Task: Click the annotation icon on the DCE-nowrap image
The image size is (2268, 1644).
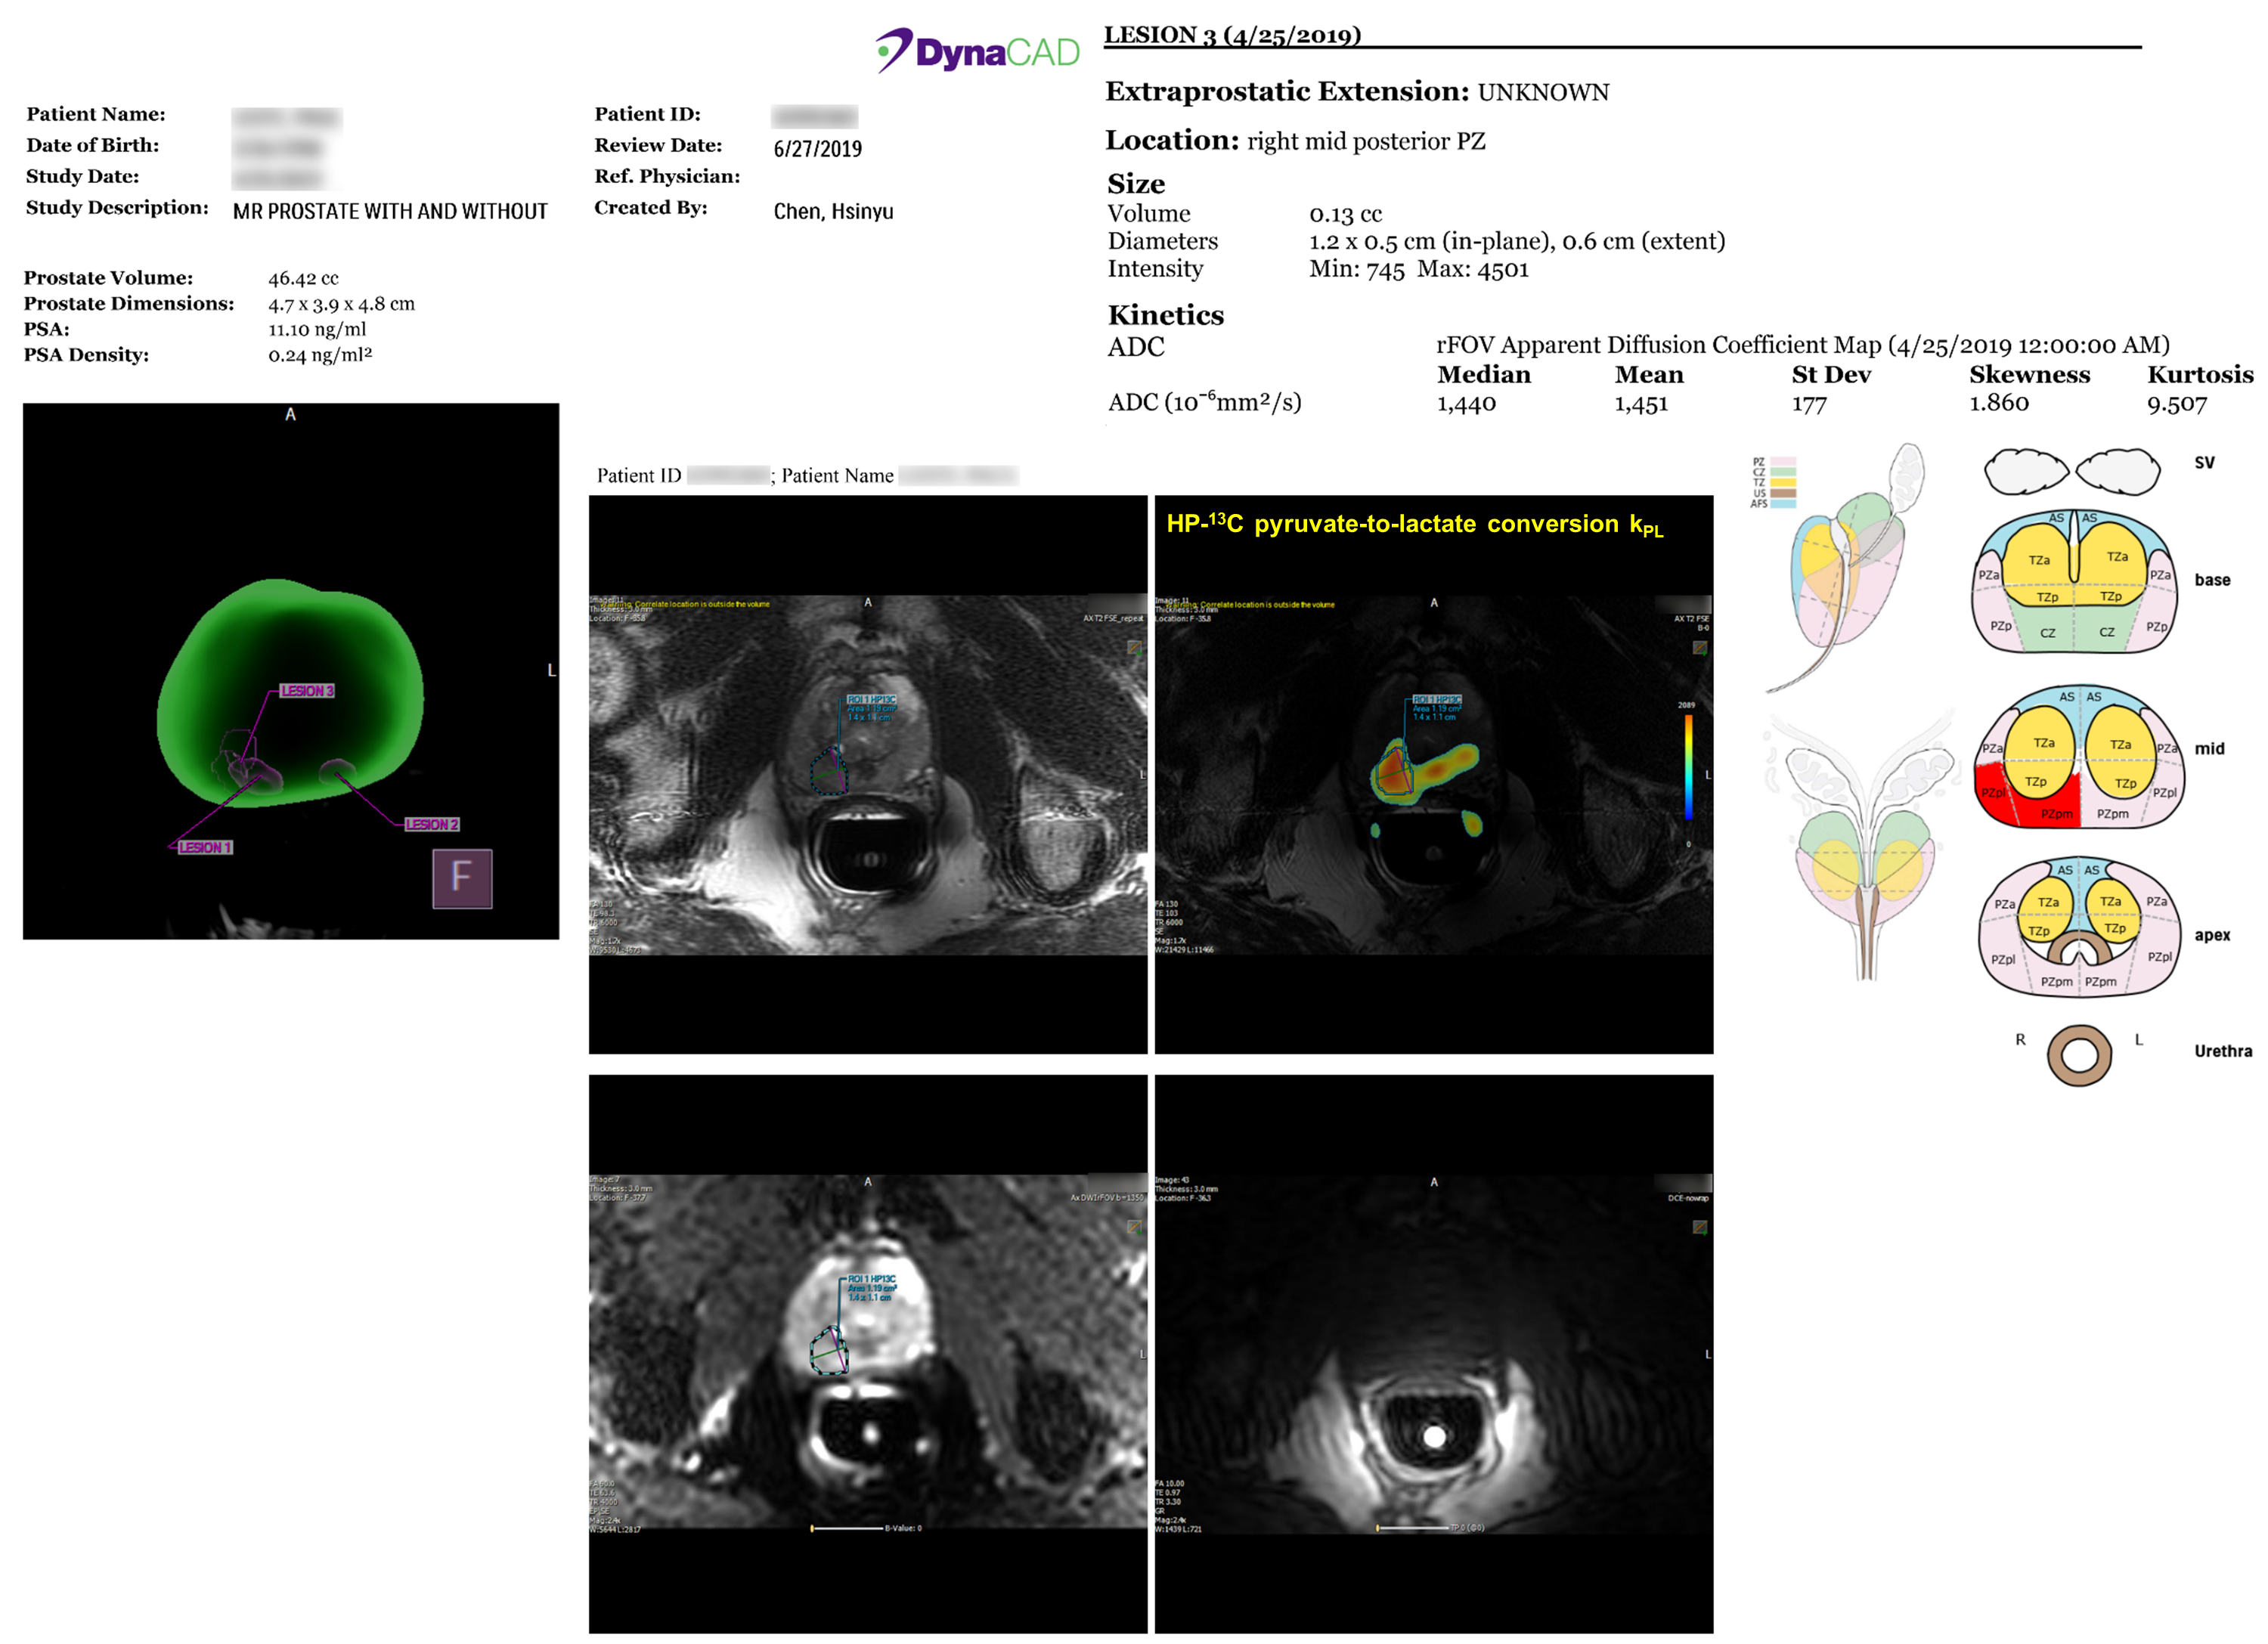Action: coord(1699,1227)
